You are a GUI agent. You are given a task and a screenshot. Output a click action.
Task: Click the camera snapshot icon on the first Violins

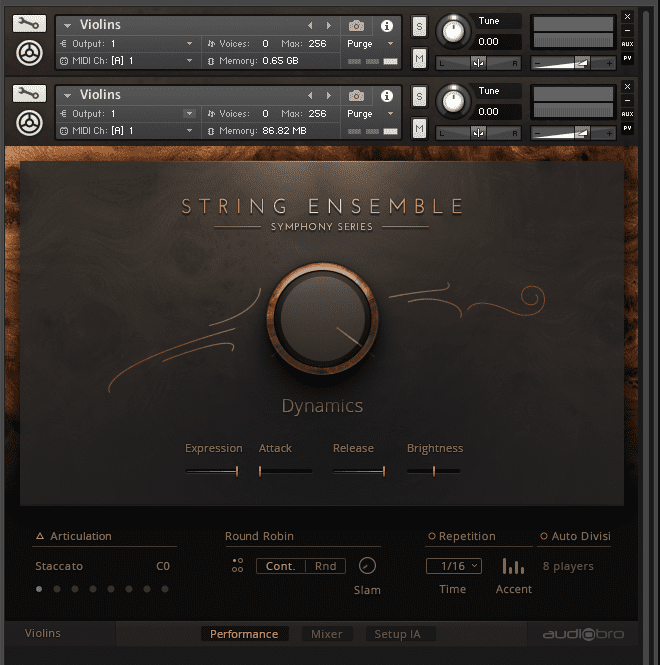(356, 26)
